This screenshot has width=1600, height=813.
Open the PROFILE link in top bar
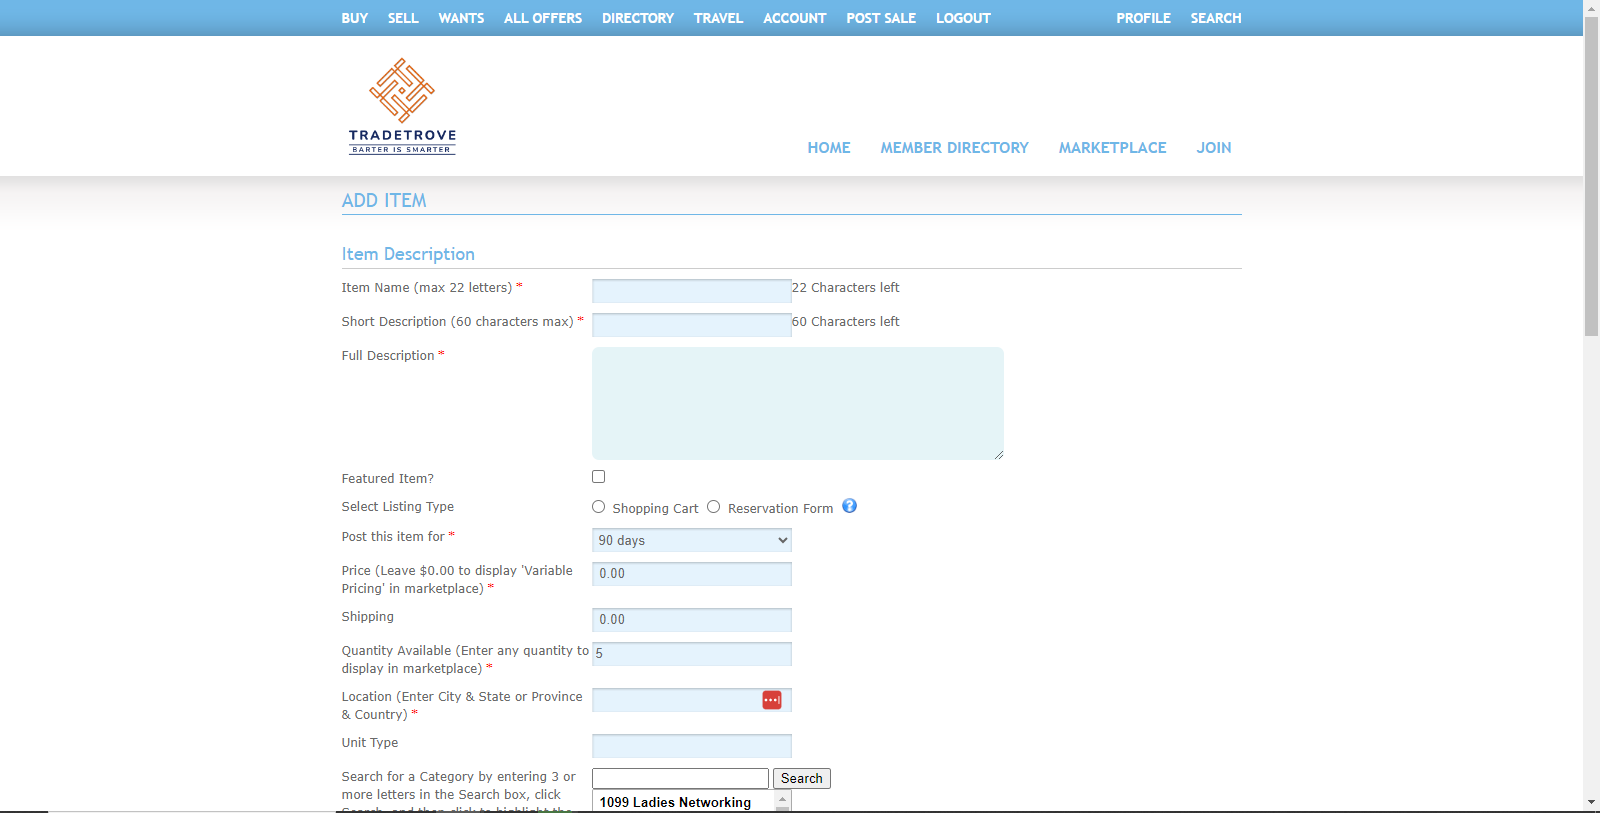point(1143,18)
